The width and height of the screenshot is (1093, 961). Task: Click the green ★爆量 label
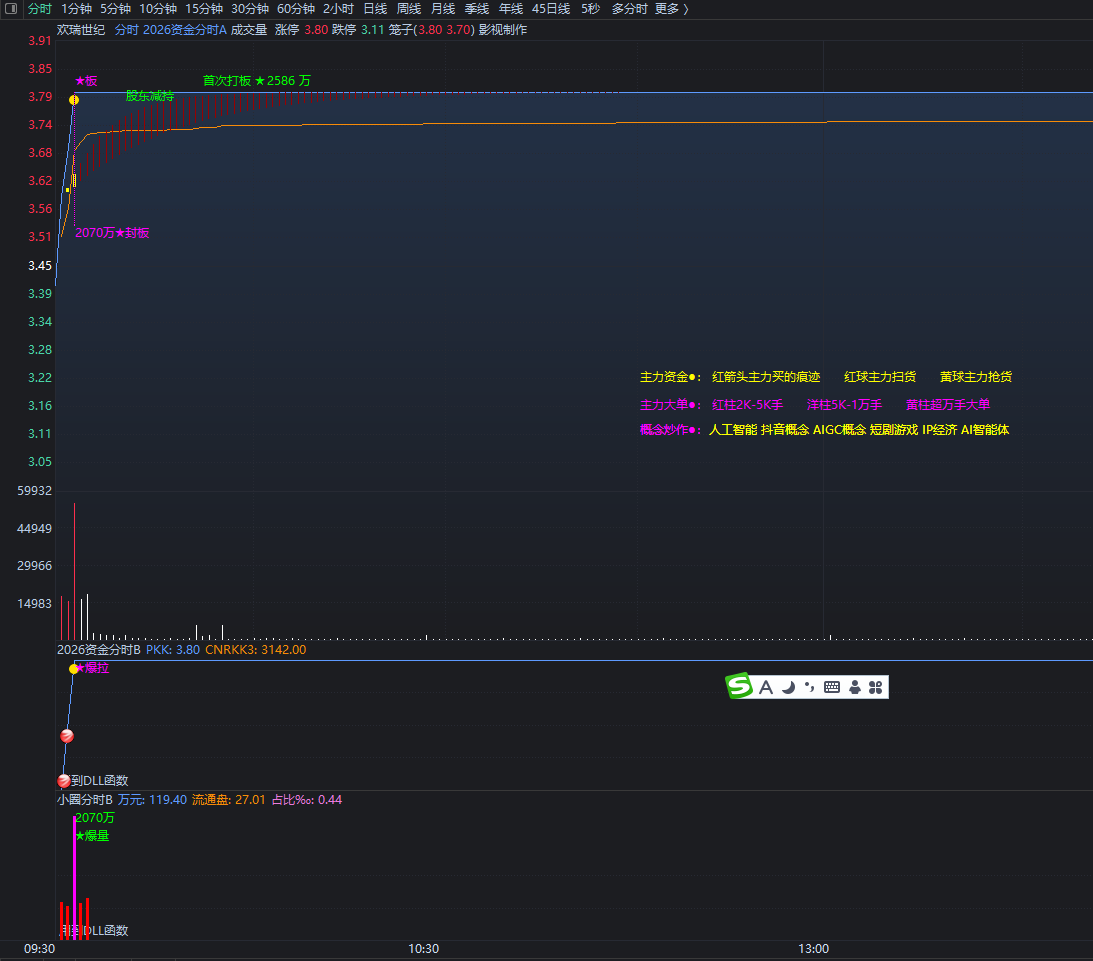coord(92,836)
